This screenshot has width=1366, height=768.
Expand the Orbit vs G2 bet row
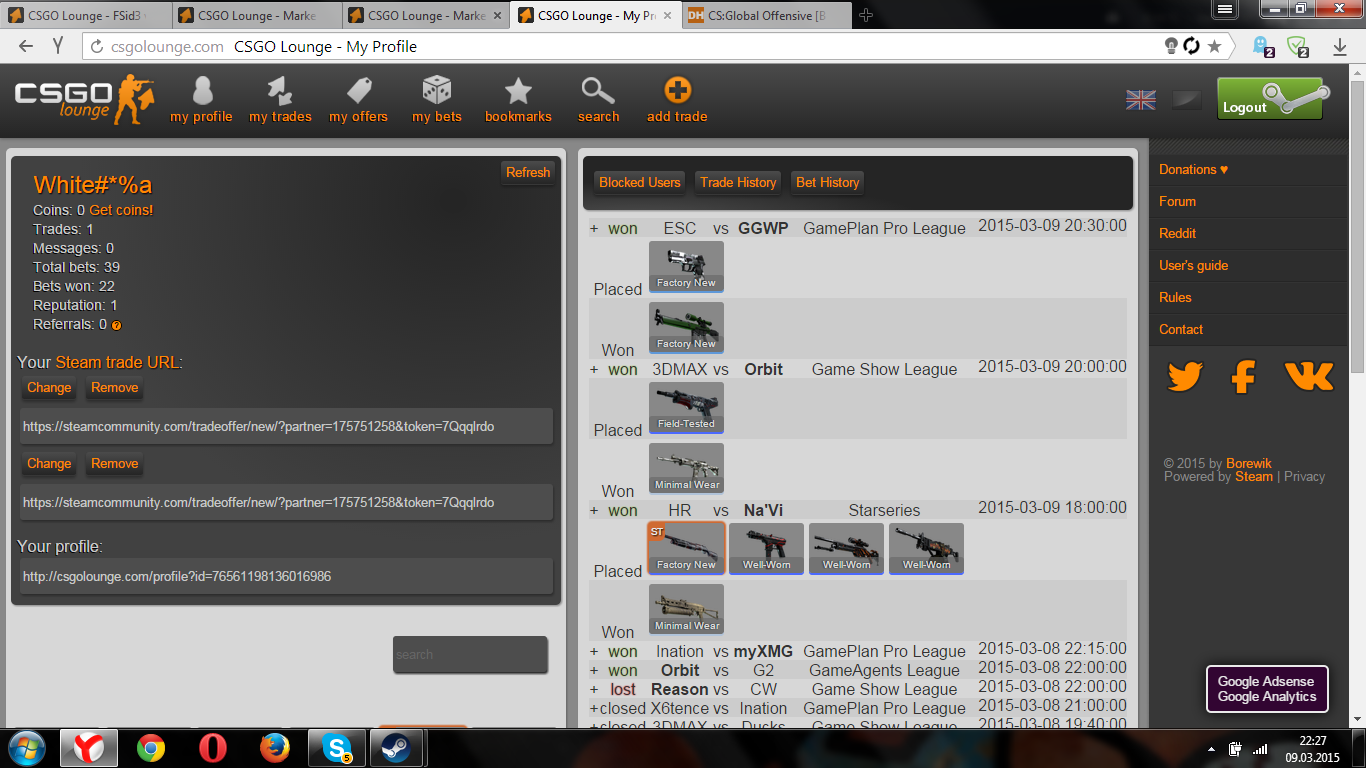click(594, 671)
